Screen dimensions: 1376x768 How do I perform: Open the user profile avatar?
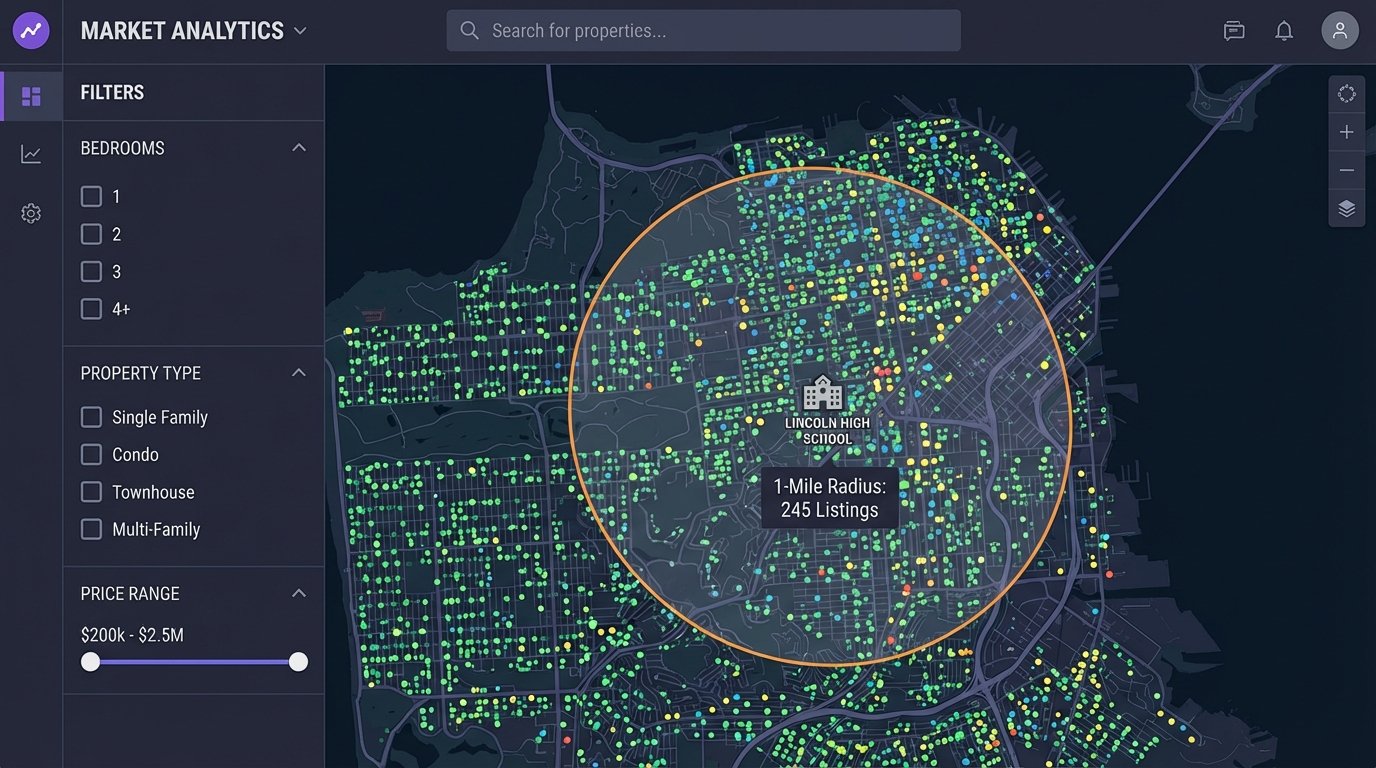coord(1339,30)
